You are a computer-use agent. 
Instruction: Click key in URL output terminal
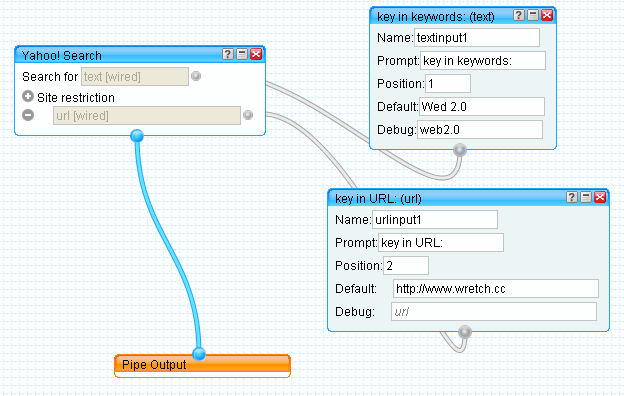(465, 332)
